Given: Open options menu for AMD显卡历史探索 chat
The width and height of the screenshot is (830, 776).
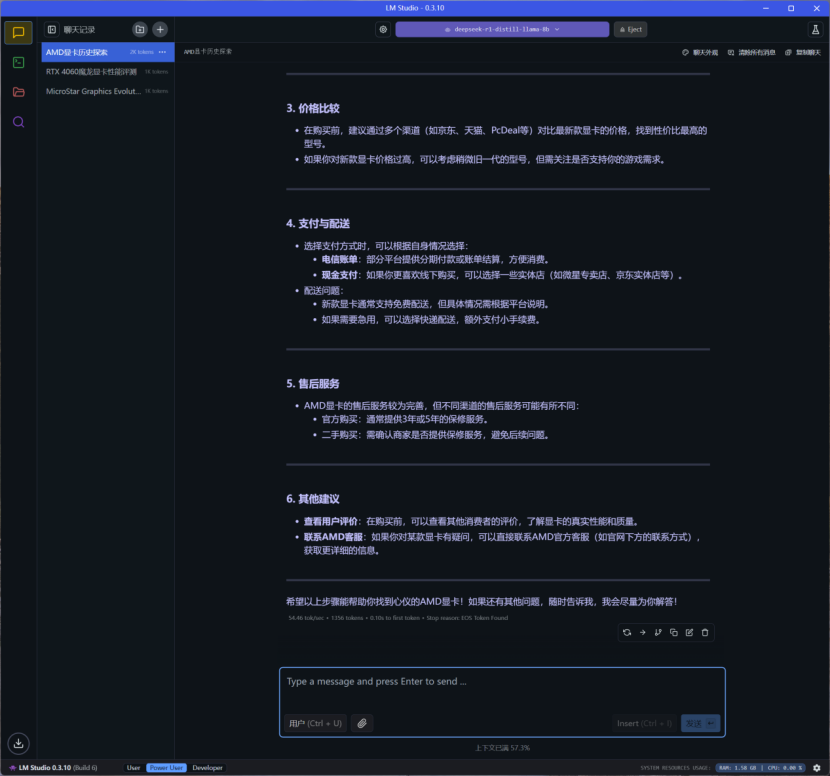Looking at the screenshot, I should coord(162,52).
